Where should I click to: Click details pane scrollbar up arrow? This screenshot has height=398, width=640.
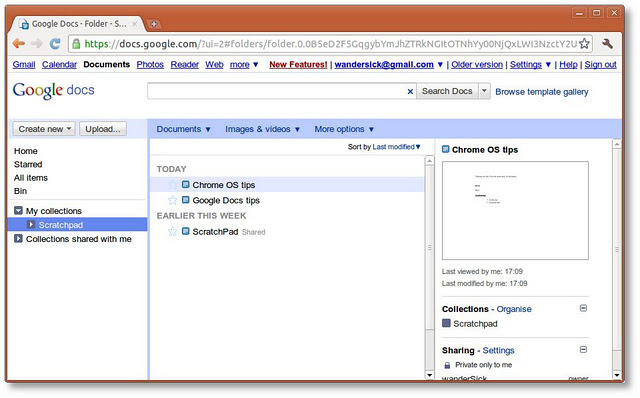pos(617,144)
